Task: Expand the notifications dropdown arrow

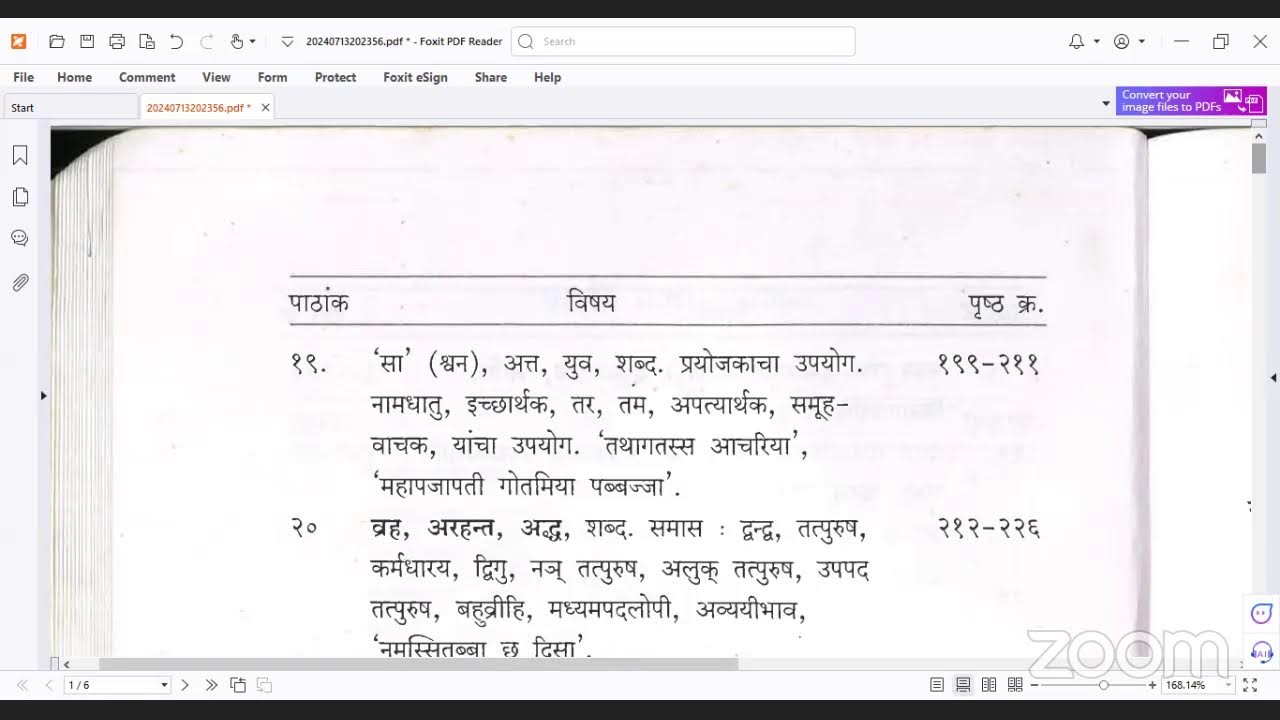Action: coord(1097,42)
